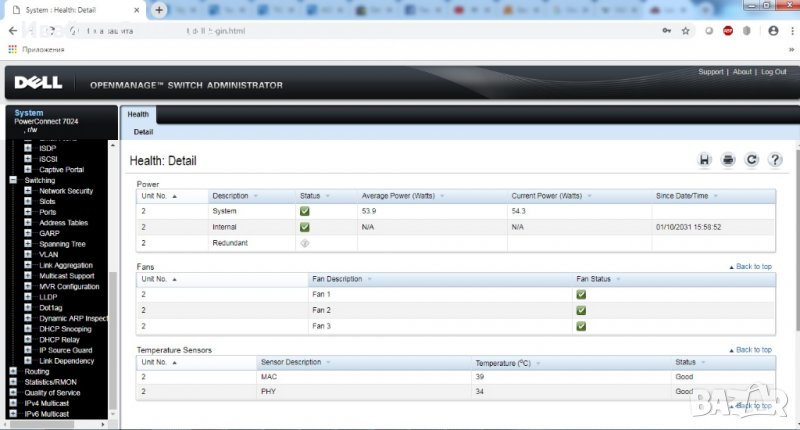Collapse the Switching tree node
This screenshot has width=800, height=430.
coord(14,181)
